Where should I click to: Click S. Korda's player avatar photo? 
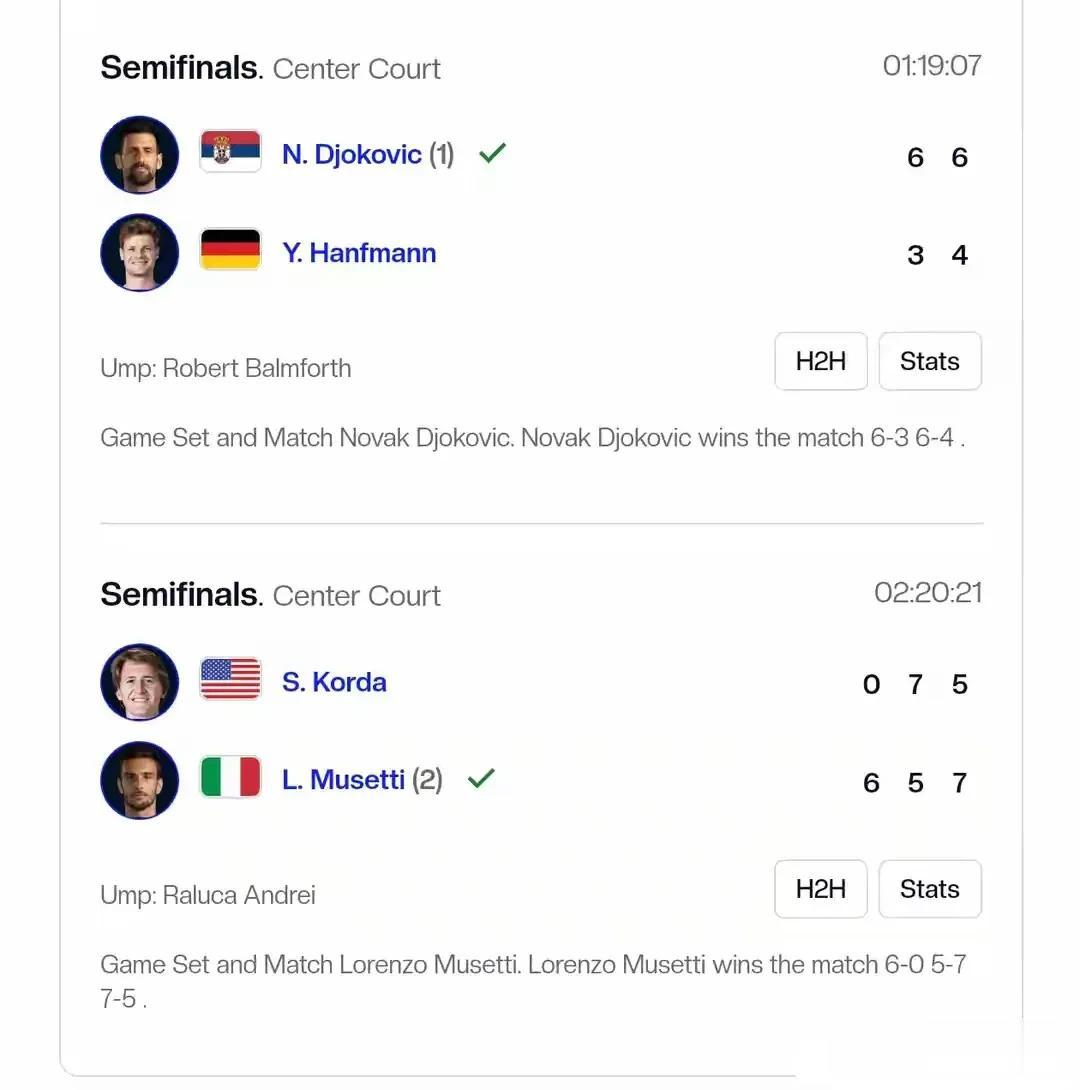(140, 682)
